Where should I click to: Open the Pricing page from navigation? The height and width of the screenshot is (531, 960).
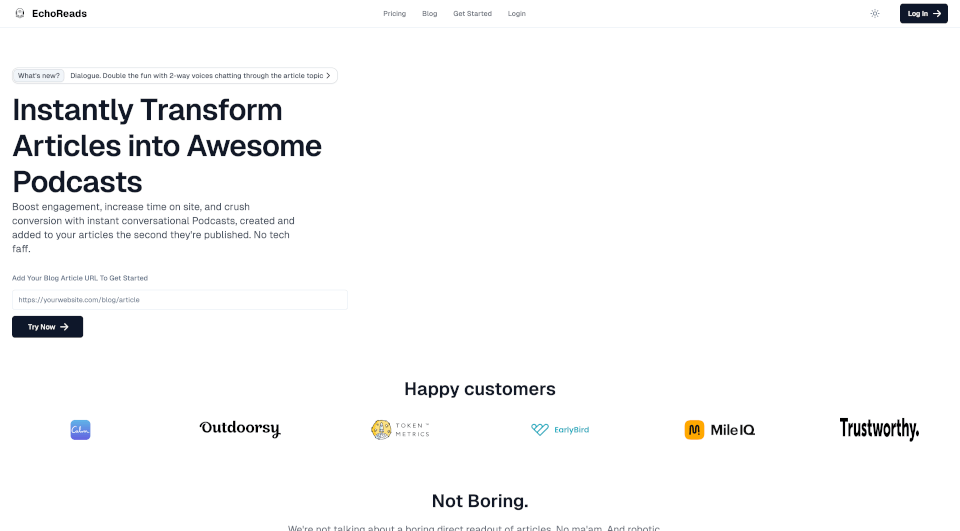tap(394, 14)
